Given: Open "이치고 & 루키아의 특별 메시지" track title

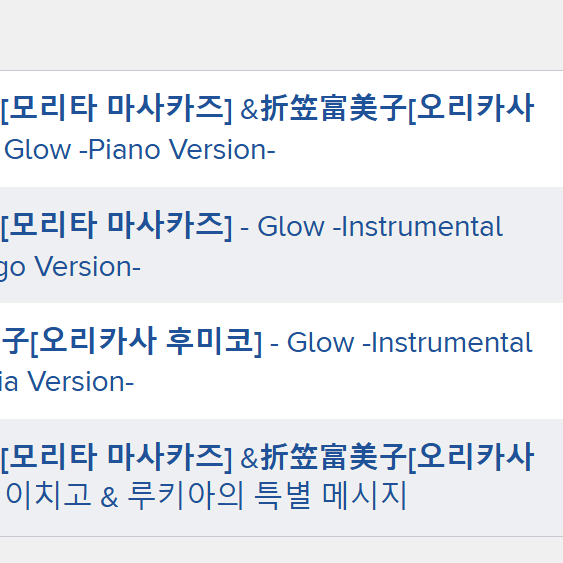Looking at the screenshot, I should (x=206, y=496).
